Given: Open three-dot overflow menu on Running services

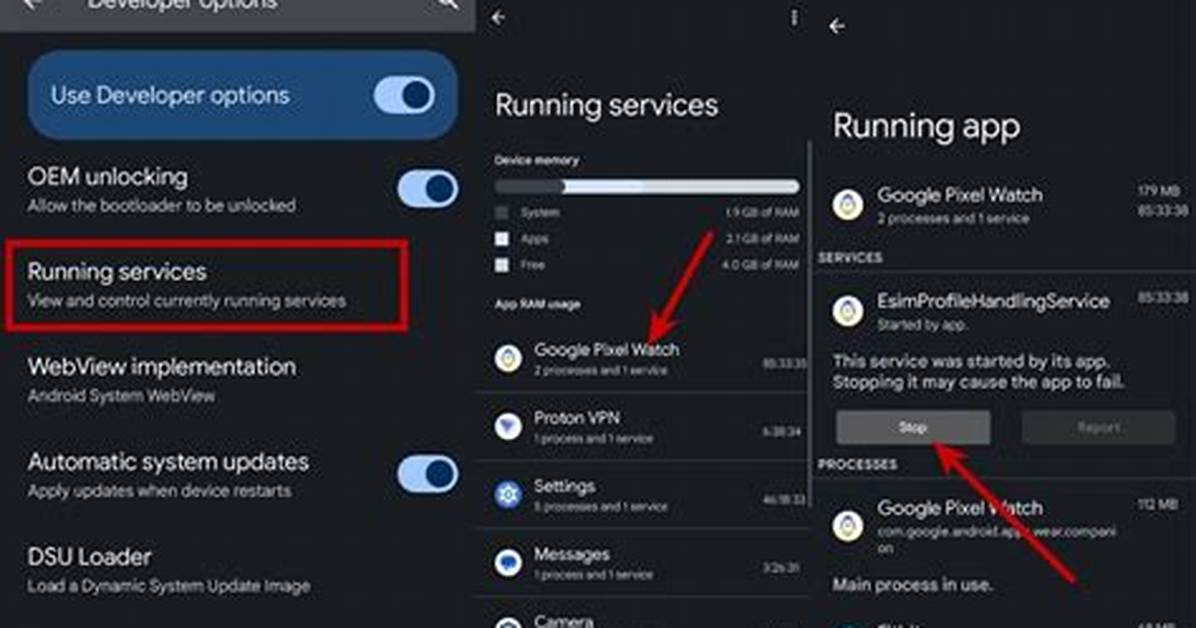Looking at the screenshot, I should (x=794, y=18).
